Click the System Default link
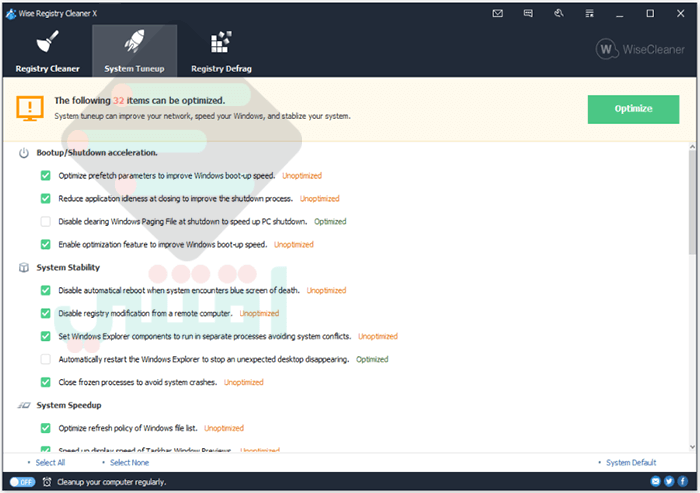Image resolution: width=700 pixels, height=493 pixels. [631, 463]
